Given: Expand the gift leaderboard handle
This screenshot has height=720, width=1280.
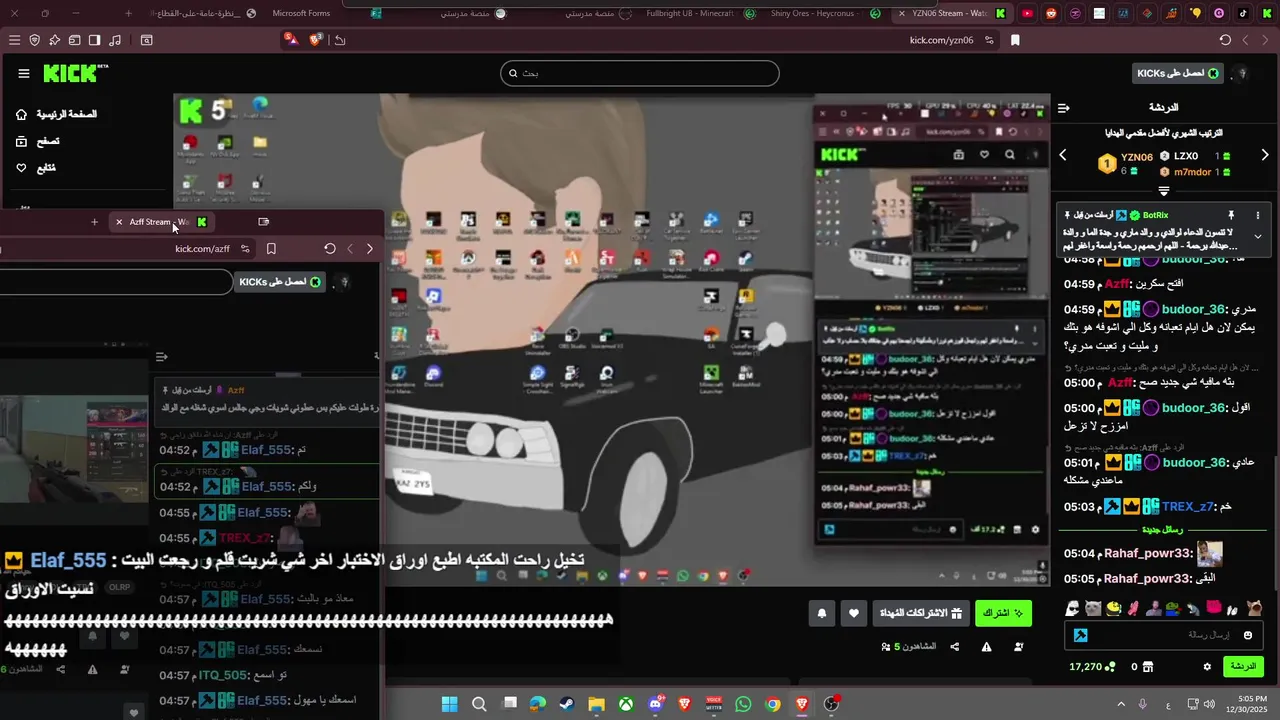Looking at the screenshot, I should [1164, 190].
